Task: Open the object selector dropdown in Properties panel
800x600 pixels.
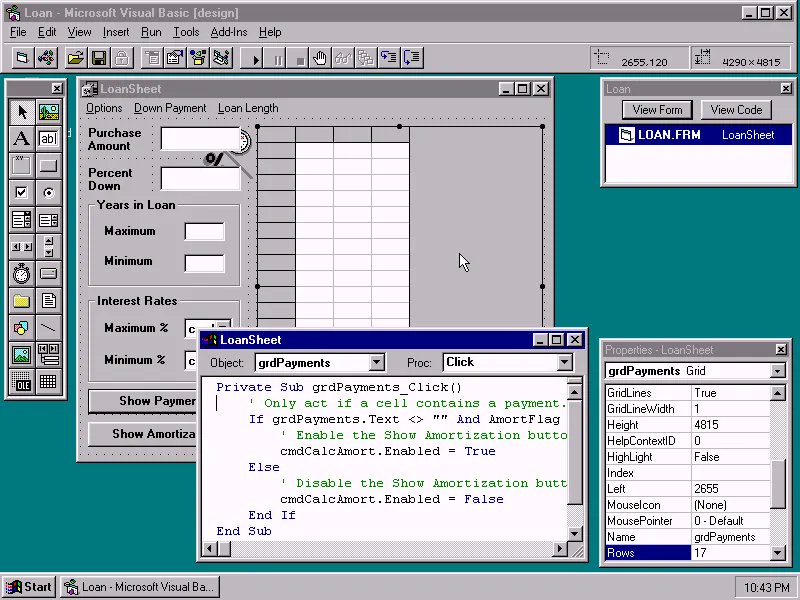Action: coord(778,371)
